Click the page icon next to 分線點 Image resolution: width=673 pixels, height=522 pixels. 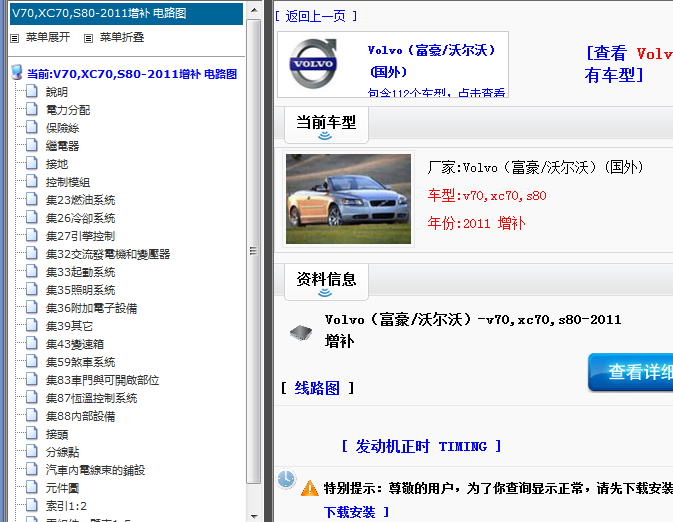[x=32, y=452]
